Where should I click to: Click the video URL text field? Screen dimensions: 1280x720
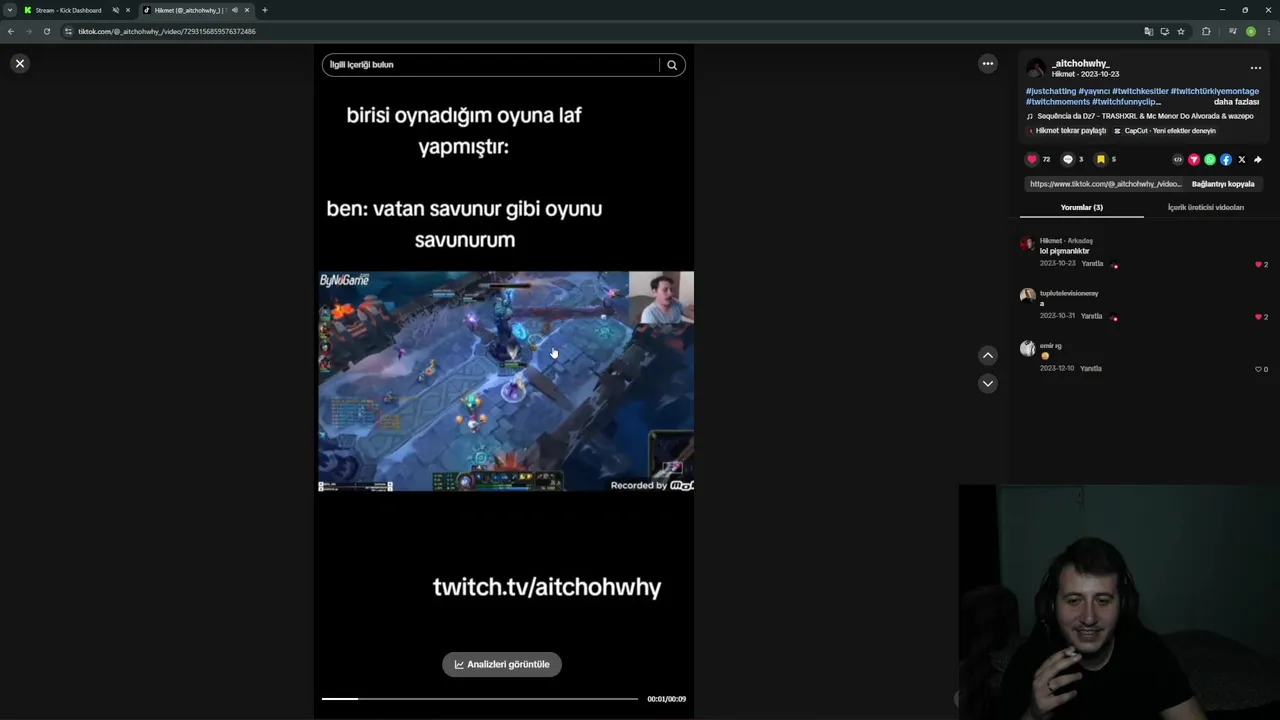pyautogui.click(x=1105, y=184)
